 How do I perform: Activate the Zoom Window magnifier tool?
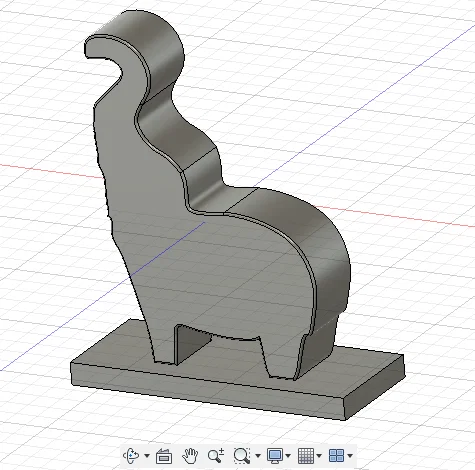coord(242,456)
